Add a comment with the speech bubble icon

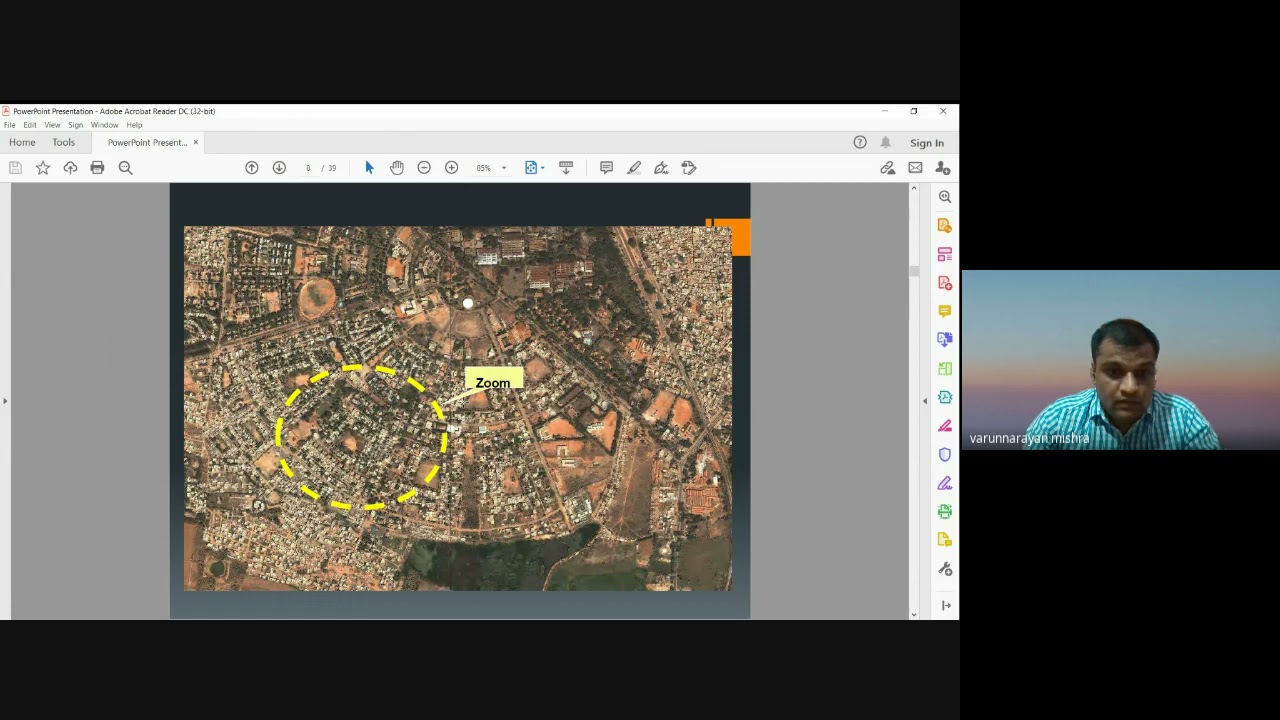click(x=606, y=168)
